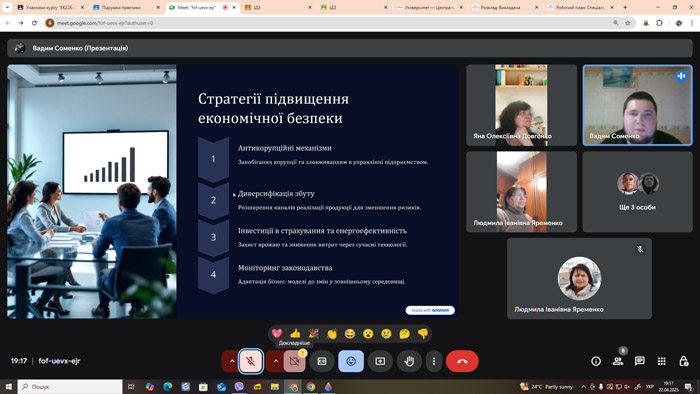Open Viber from the Windows taskbar
The width and height of the screenshot is (700, 394).
click(239, 386)
